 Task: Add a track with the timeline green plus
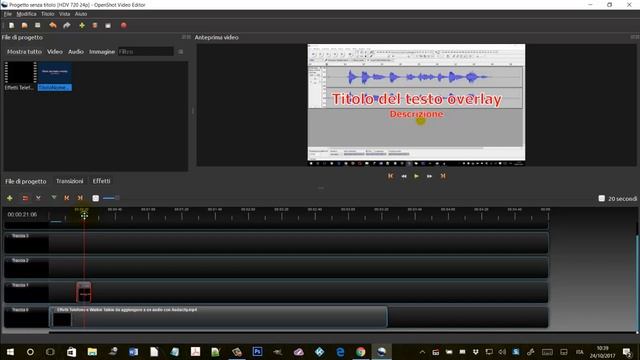(9, 198)
